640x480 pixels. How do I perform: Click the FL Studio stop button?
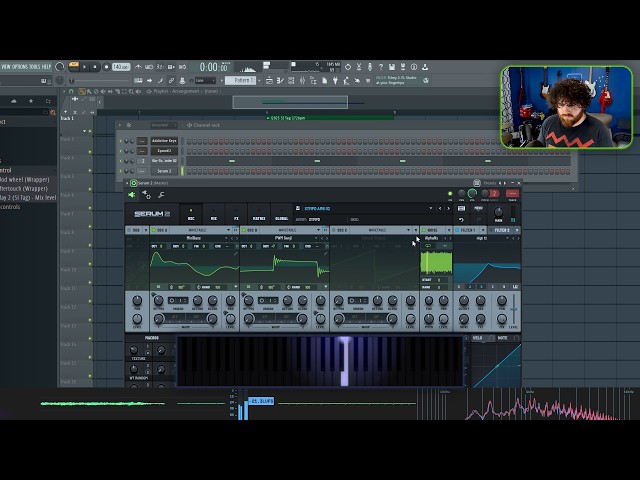pos(95,67)
